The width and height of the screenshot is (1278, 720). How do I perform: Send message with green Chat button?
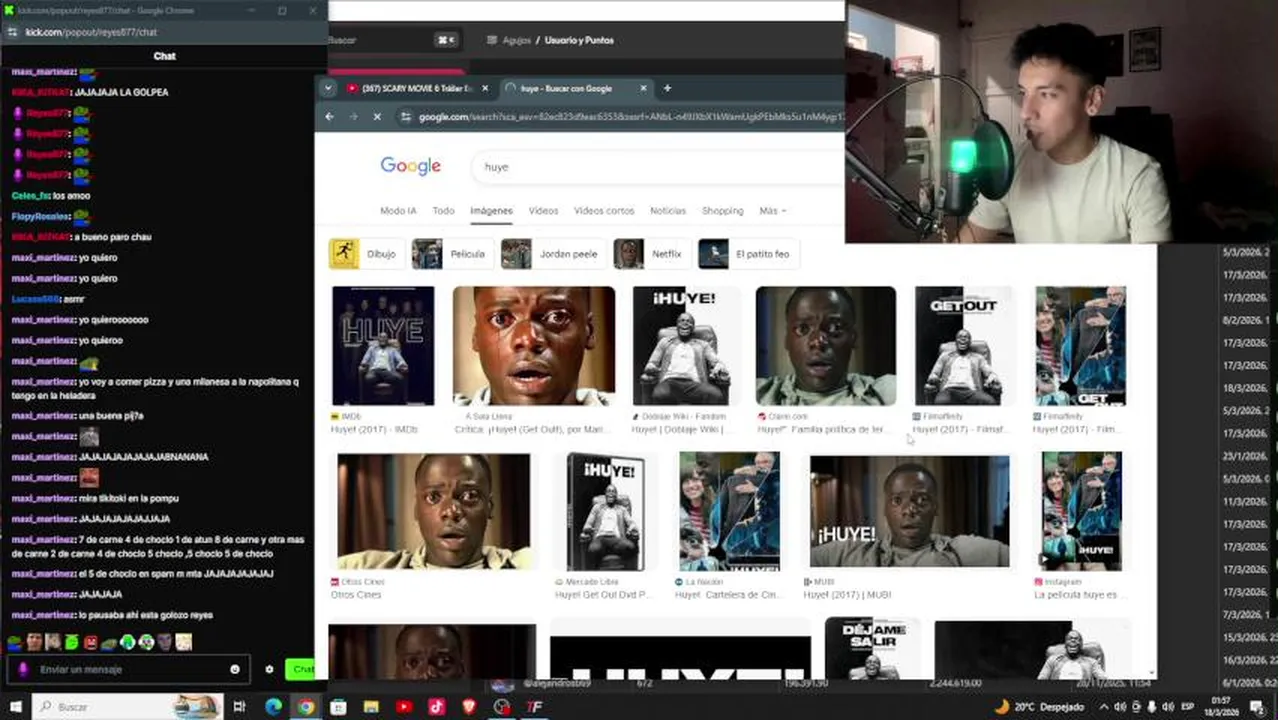tap(300, 670)
